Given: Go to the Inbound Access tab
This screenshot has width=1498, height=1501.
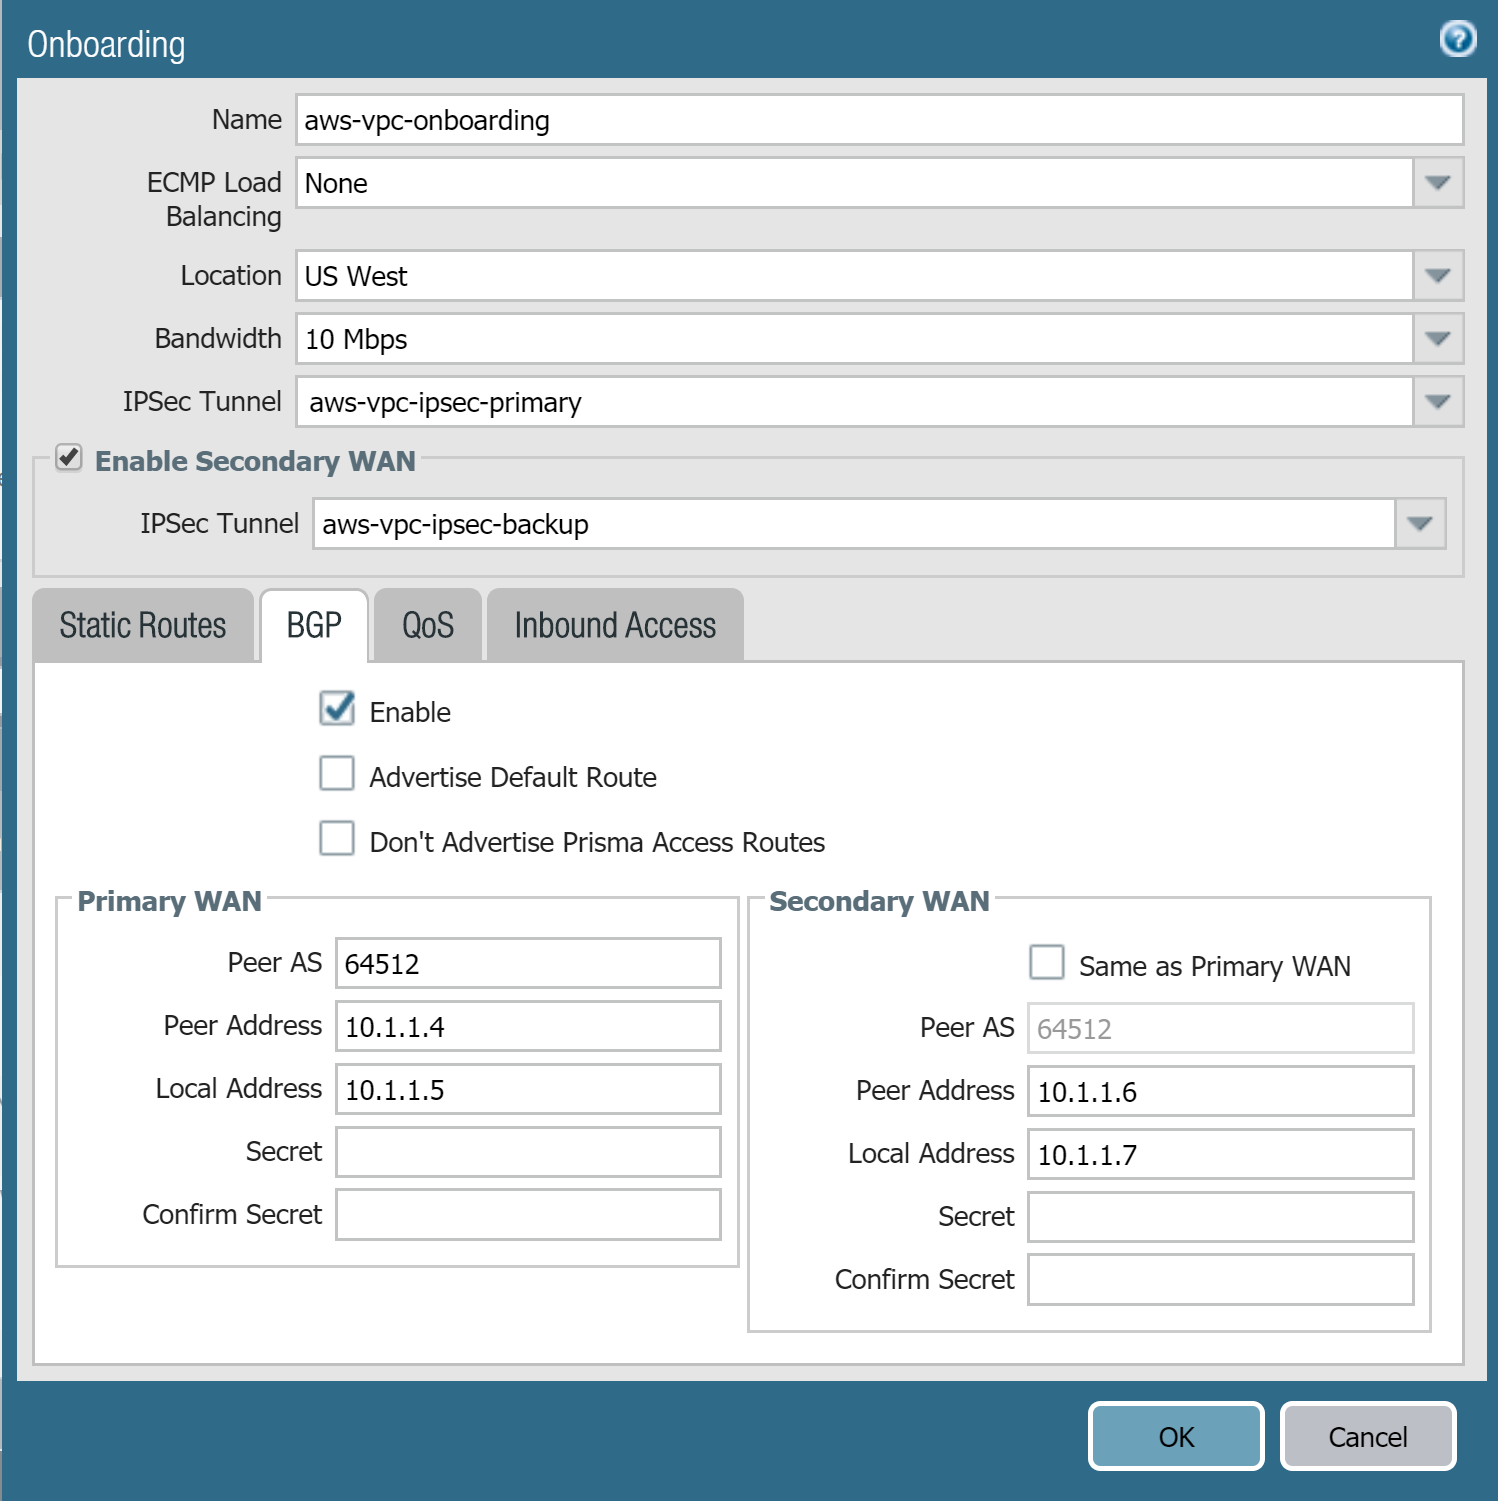Looking at the screenshot, I should pos(615,626).
